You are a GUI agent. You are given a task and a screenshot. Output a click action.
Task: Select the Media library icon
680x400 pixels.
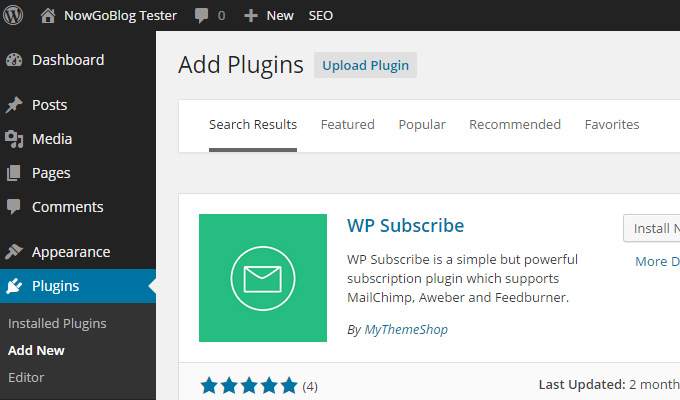pyautogui.click(x=14, y=139)
